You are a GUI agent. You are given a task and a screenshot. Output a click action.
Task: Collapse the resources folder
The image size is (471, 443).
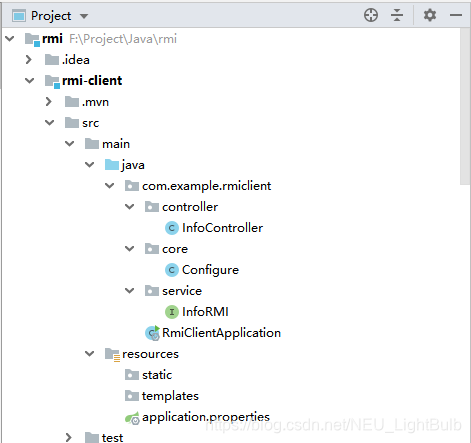[x=90, y=354]
